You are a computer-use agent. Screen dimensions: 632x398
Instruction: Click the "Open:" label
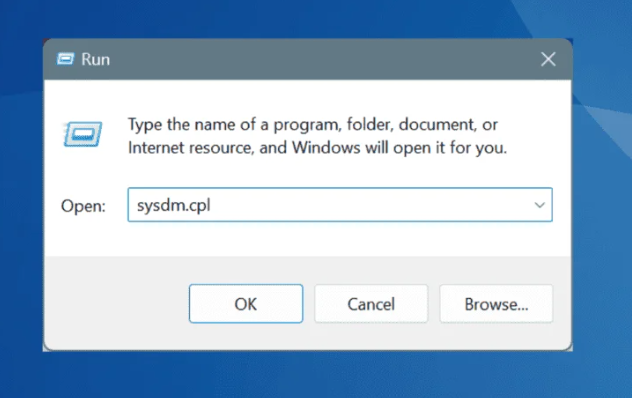click(83, 206)
